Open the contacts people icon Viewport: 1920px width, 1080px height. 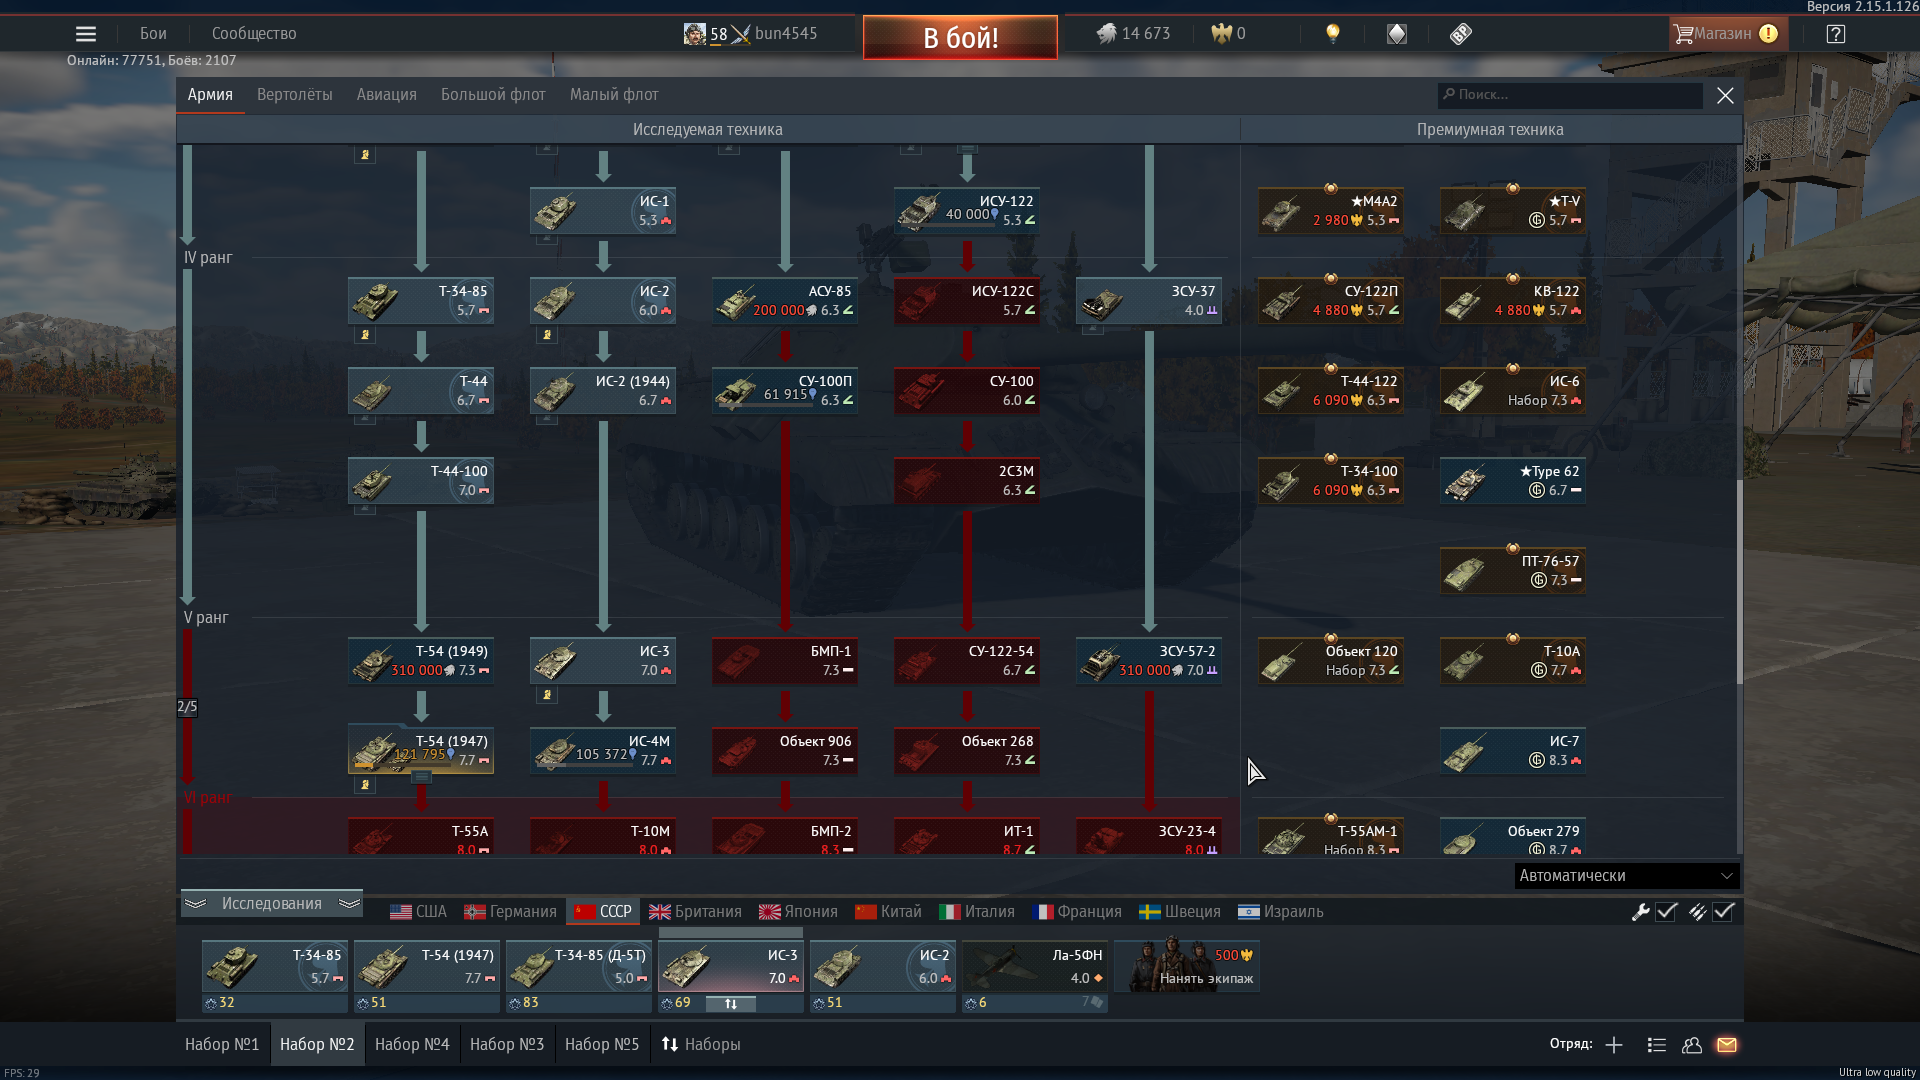click(1692, 1045)
